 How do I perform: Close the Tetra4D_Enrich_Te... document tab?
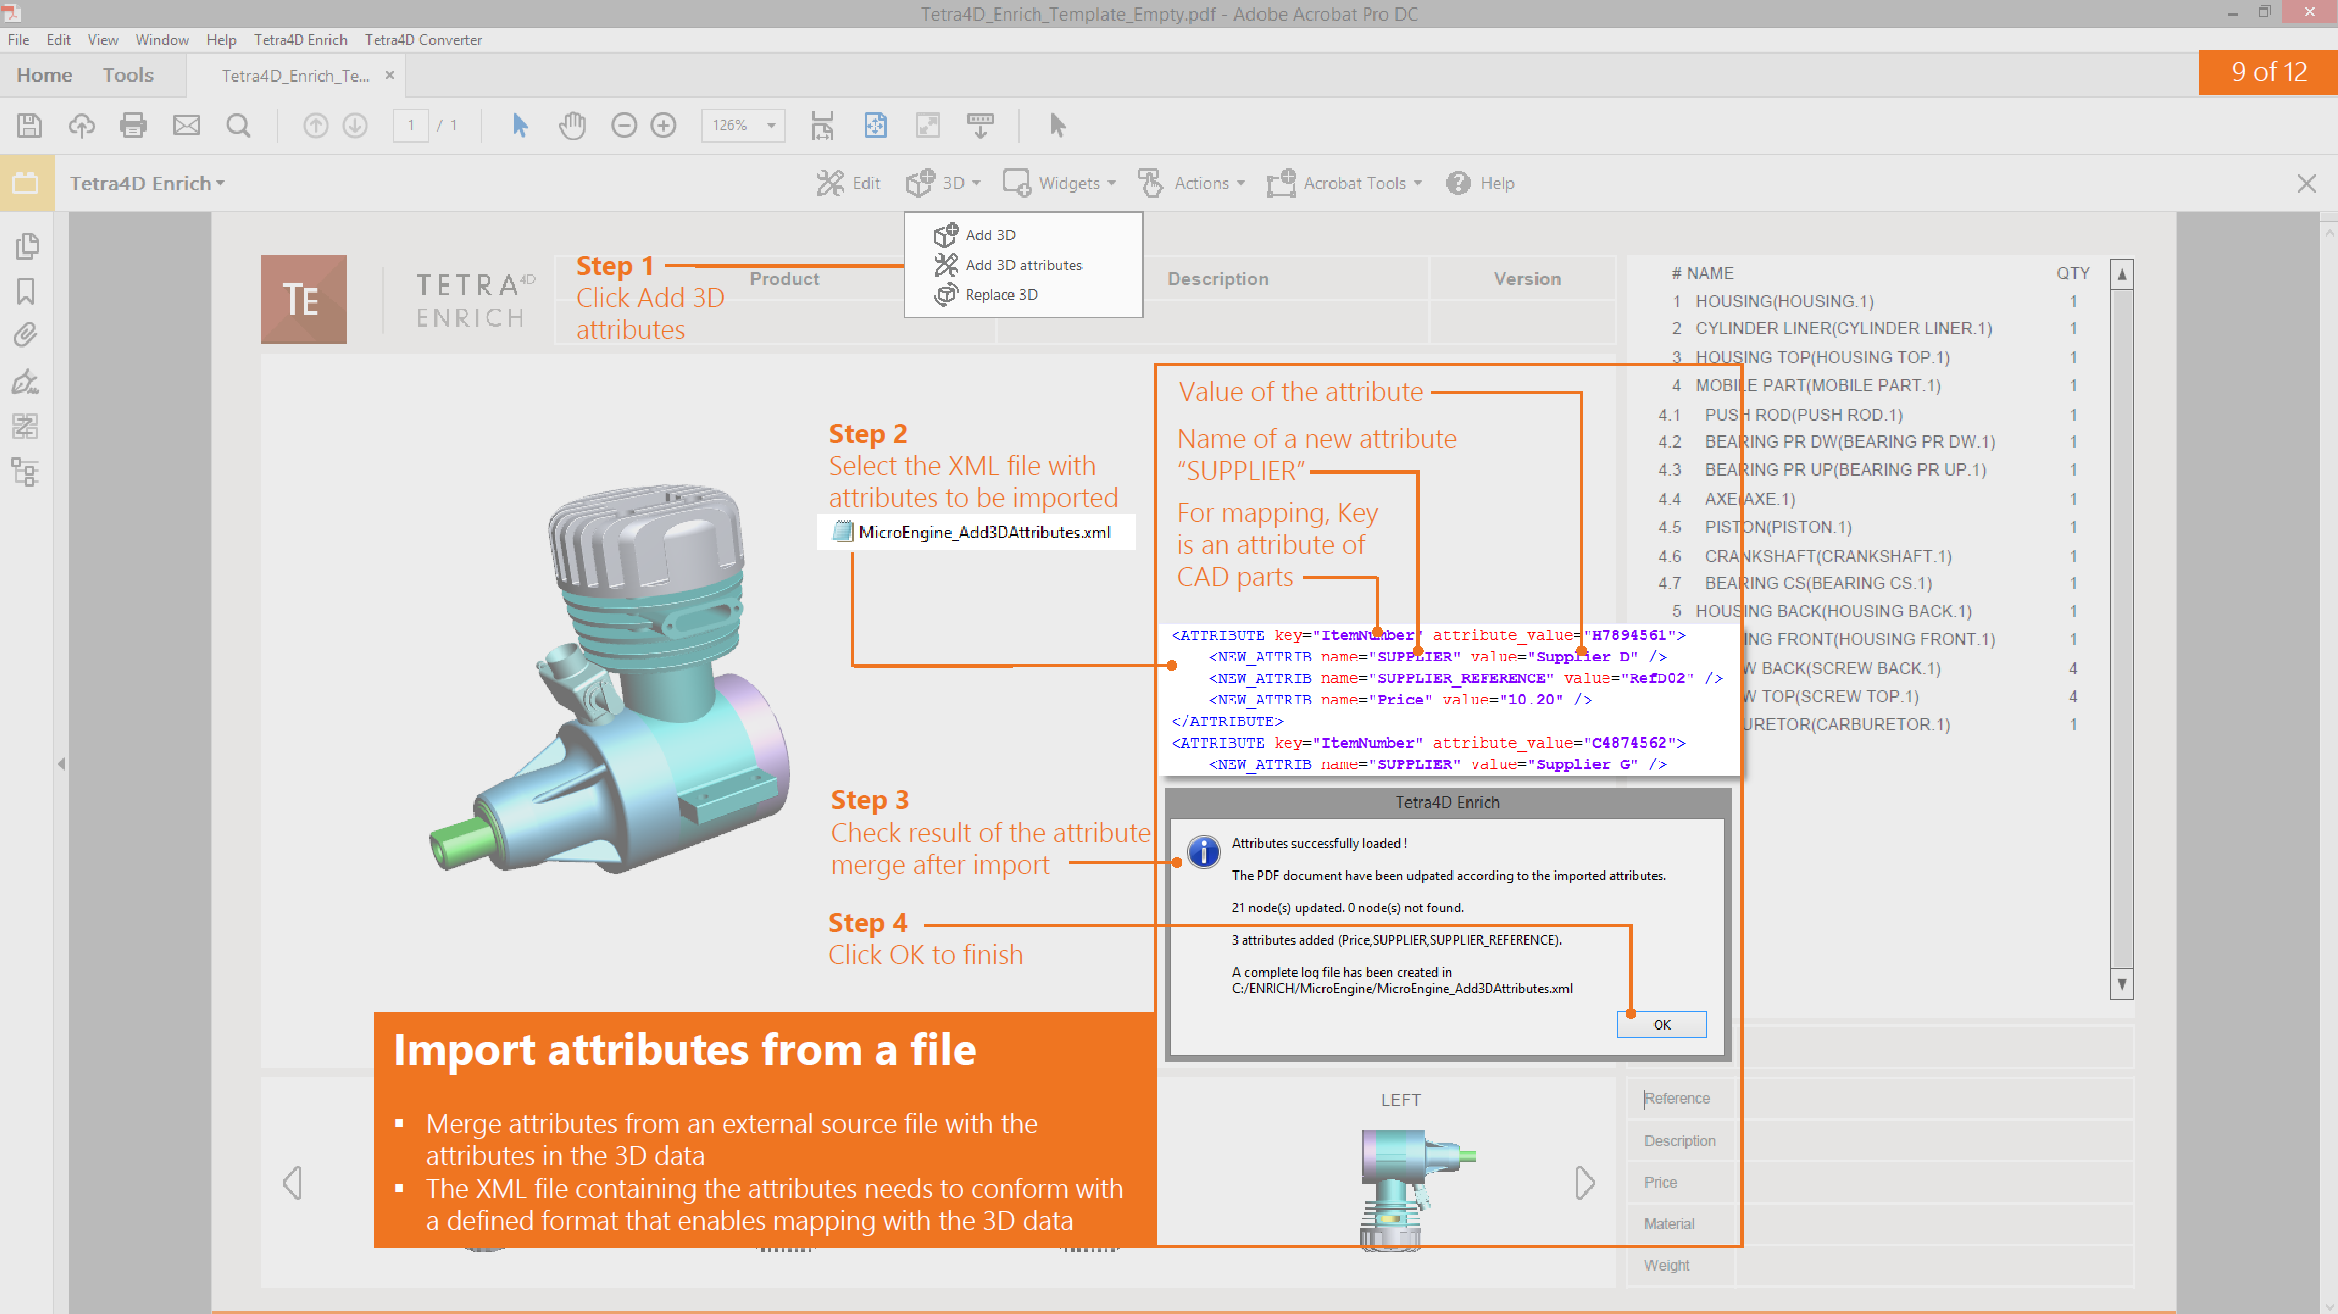coord(390,75)
